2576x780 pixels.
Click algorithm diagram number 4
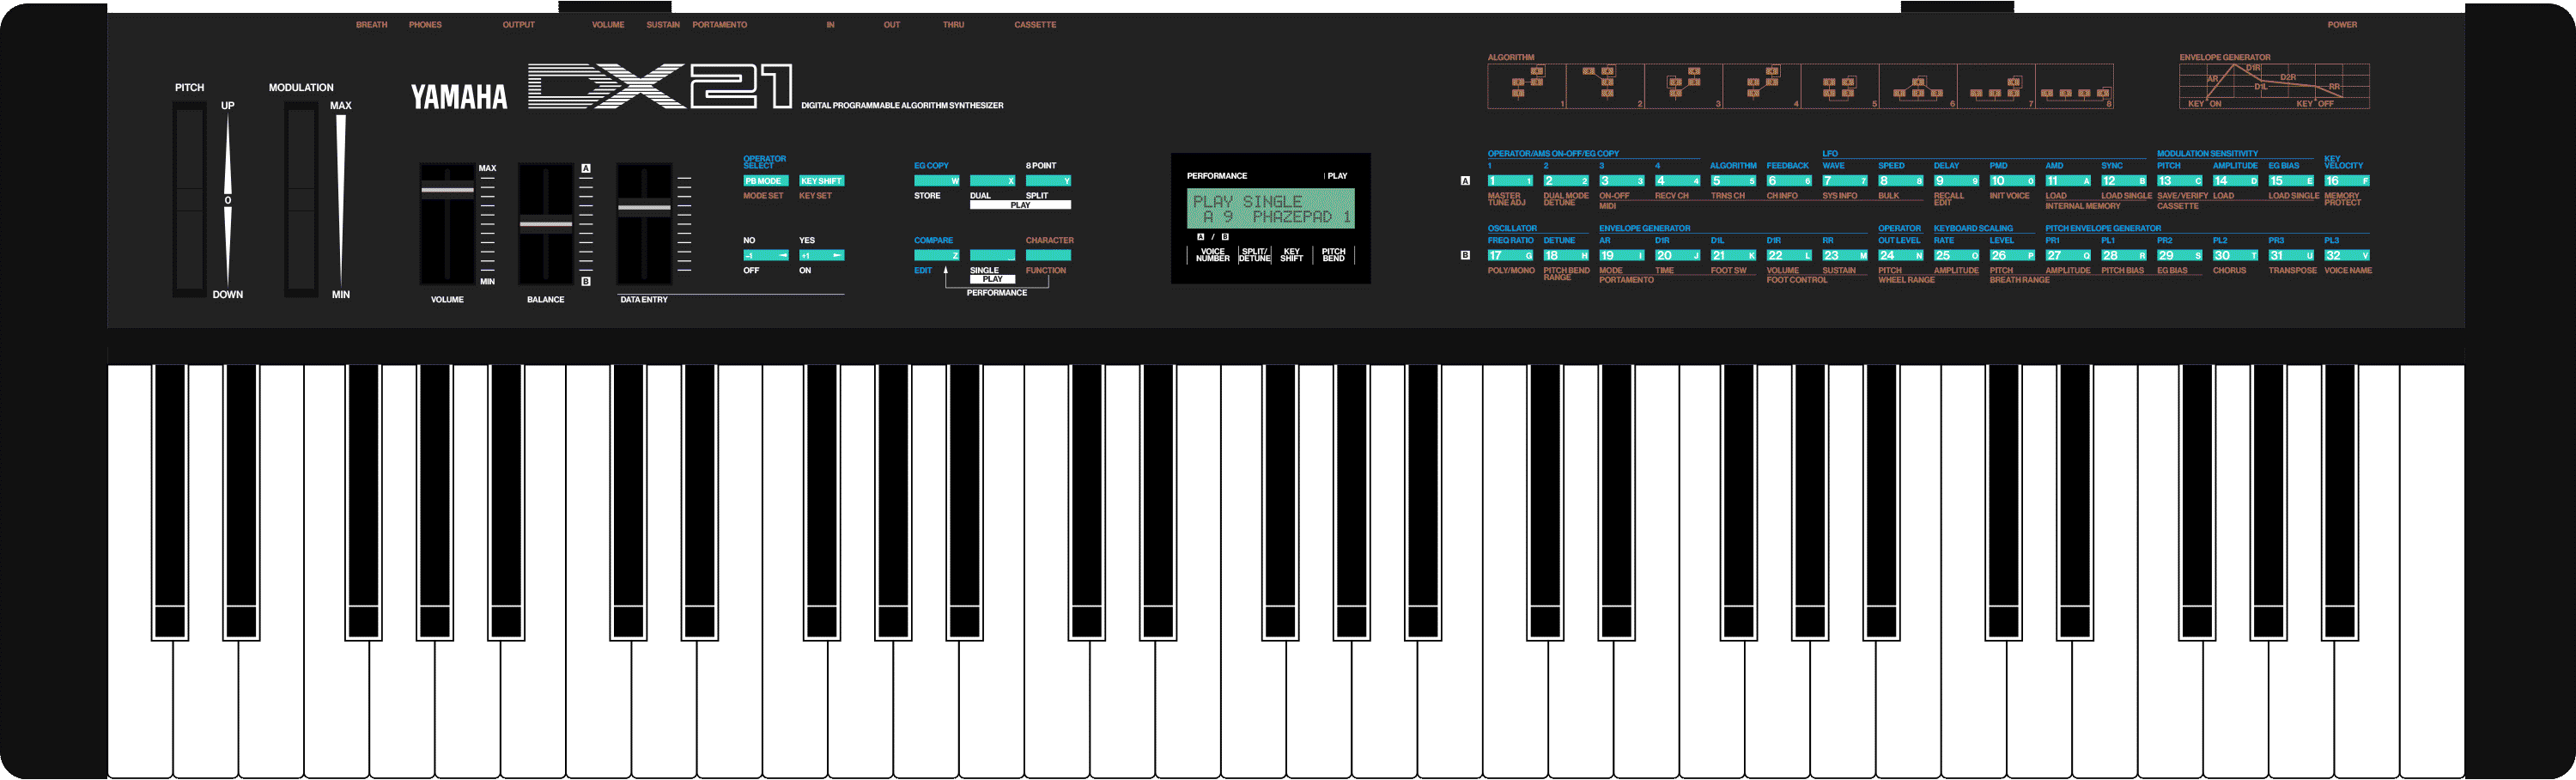[x=1762, y=86]
